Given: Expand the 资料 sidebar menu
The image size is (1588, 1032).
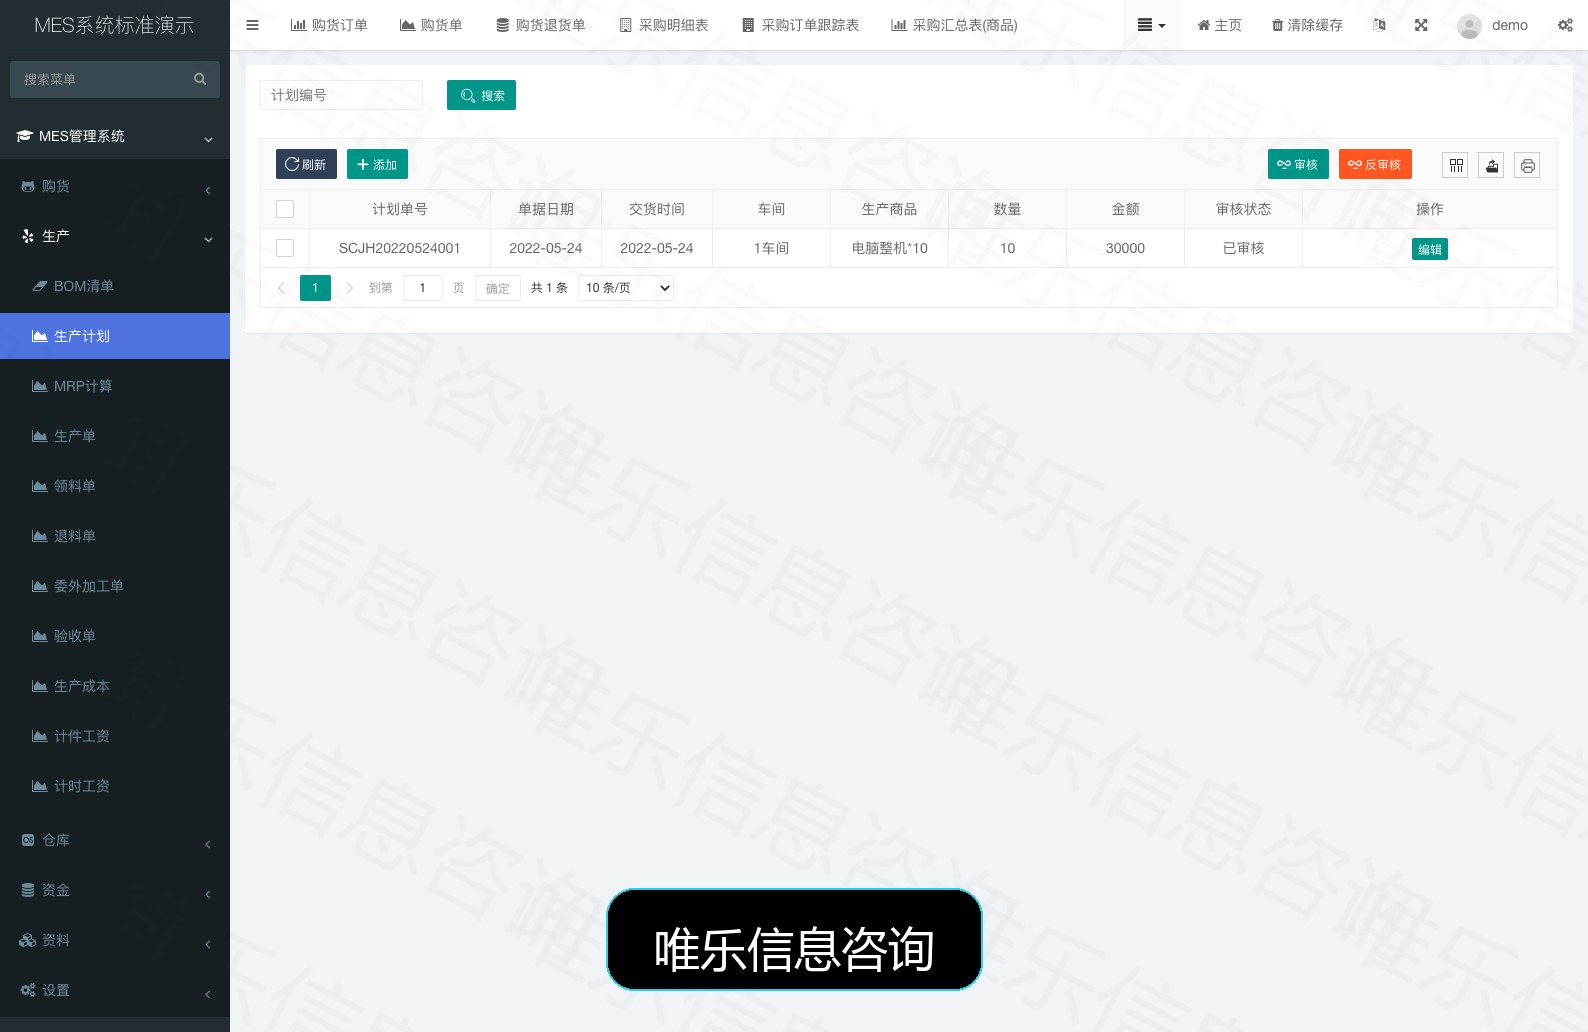Looking at the screenshot, I should point(115,940).
